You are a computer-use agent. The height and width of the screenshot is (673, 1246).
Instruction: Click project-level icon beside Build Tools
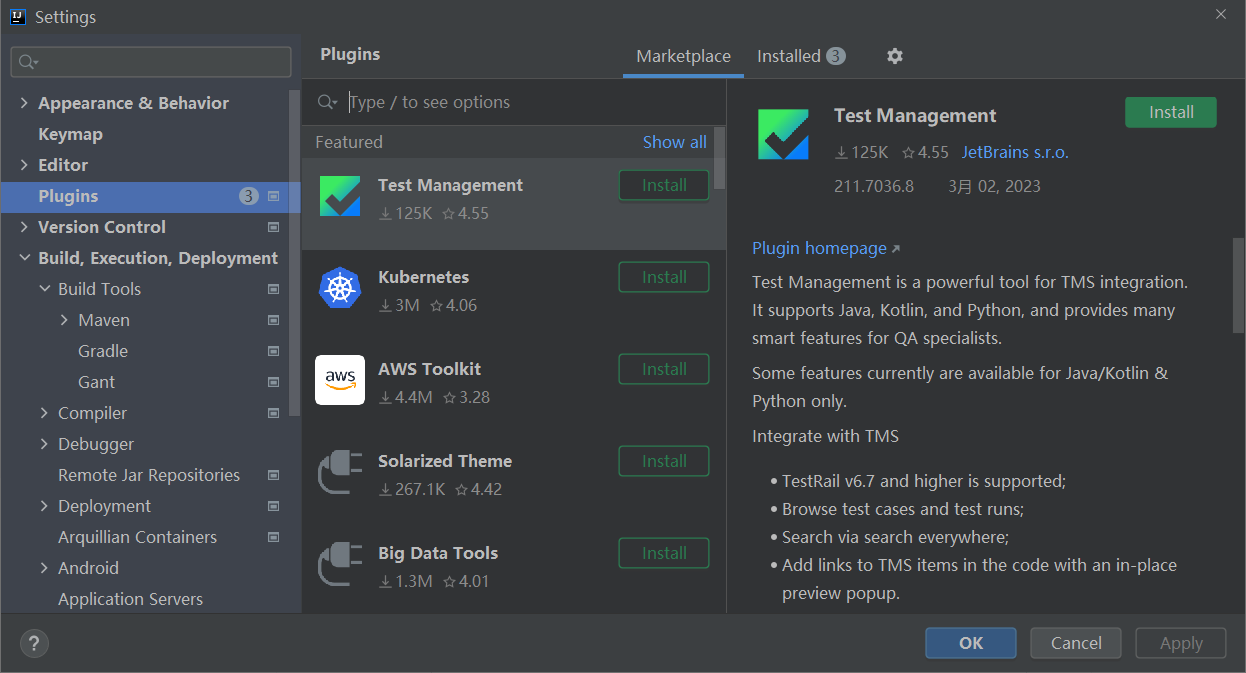pos(274,289)
